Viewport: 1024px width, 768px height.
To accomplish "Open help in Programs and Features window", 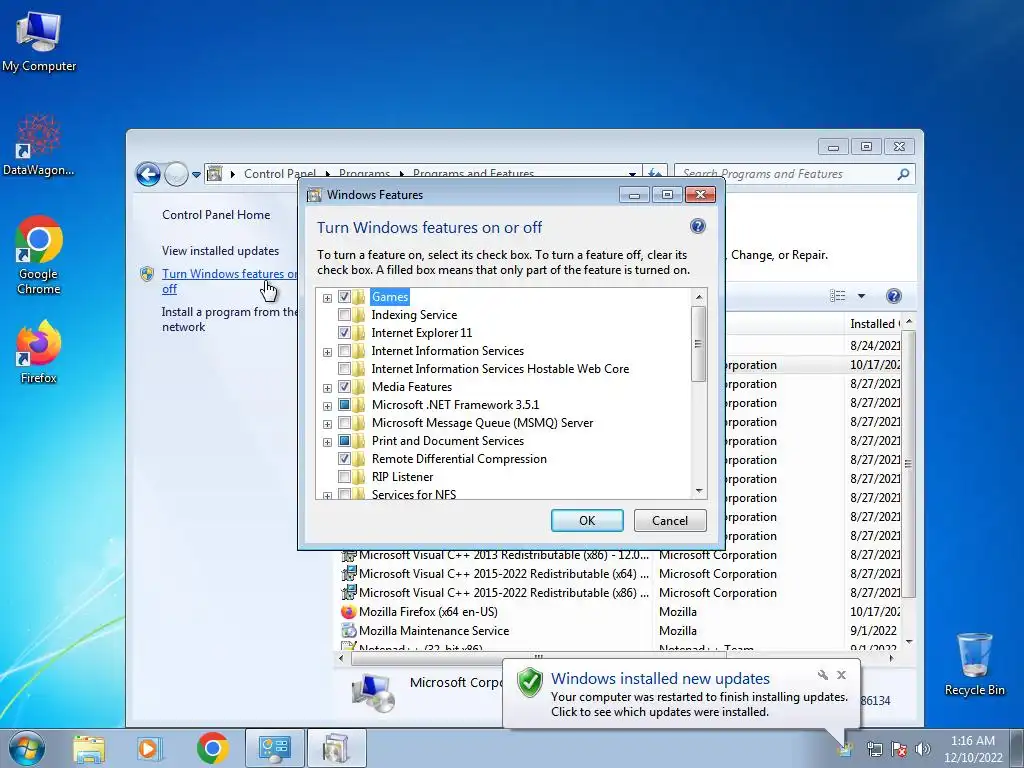I will (x=893, y=296).
